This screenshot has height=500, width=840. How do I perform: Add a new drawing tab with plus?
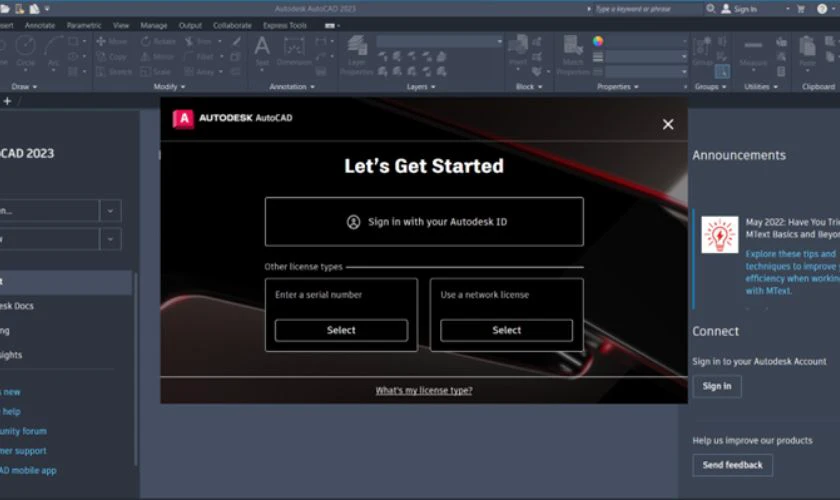point(7,101)
